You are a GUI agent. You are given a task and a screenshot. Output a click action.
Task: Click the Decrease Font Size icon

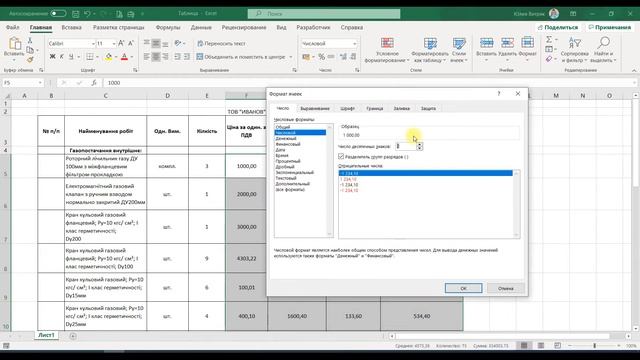coord(131,43)
